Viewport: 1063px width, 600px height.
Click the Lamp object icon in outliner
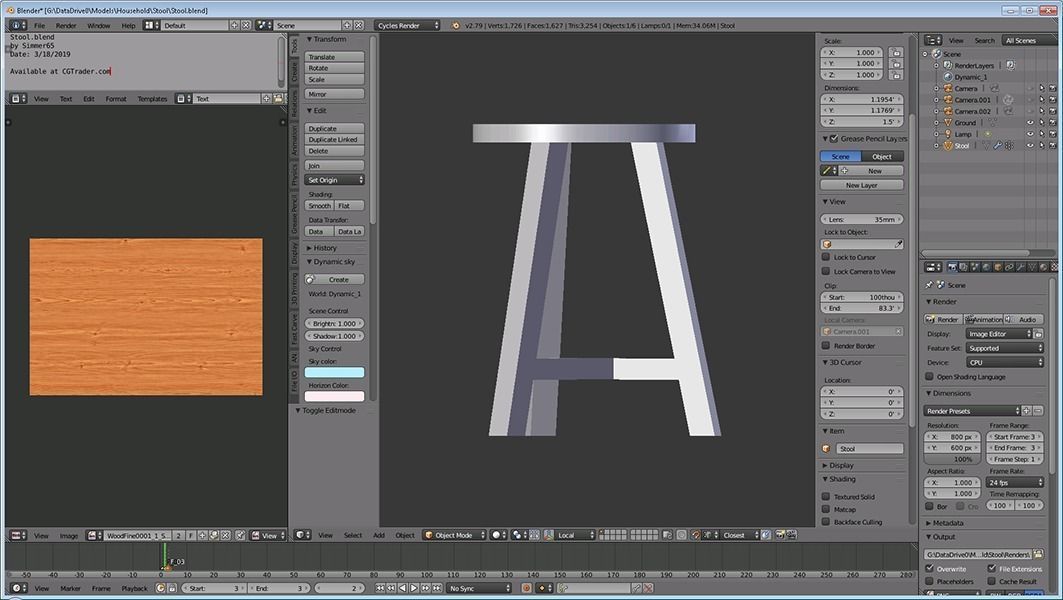point(948,134)
